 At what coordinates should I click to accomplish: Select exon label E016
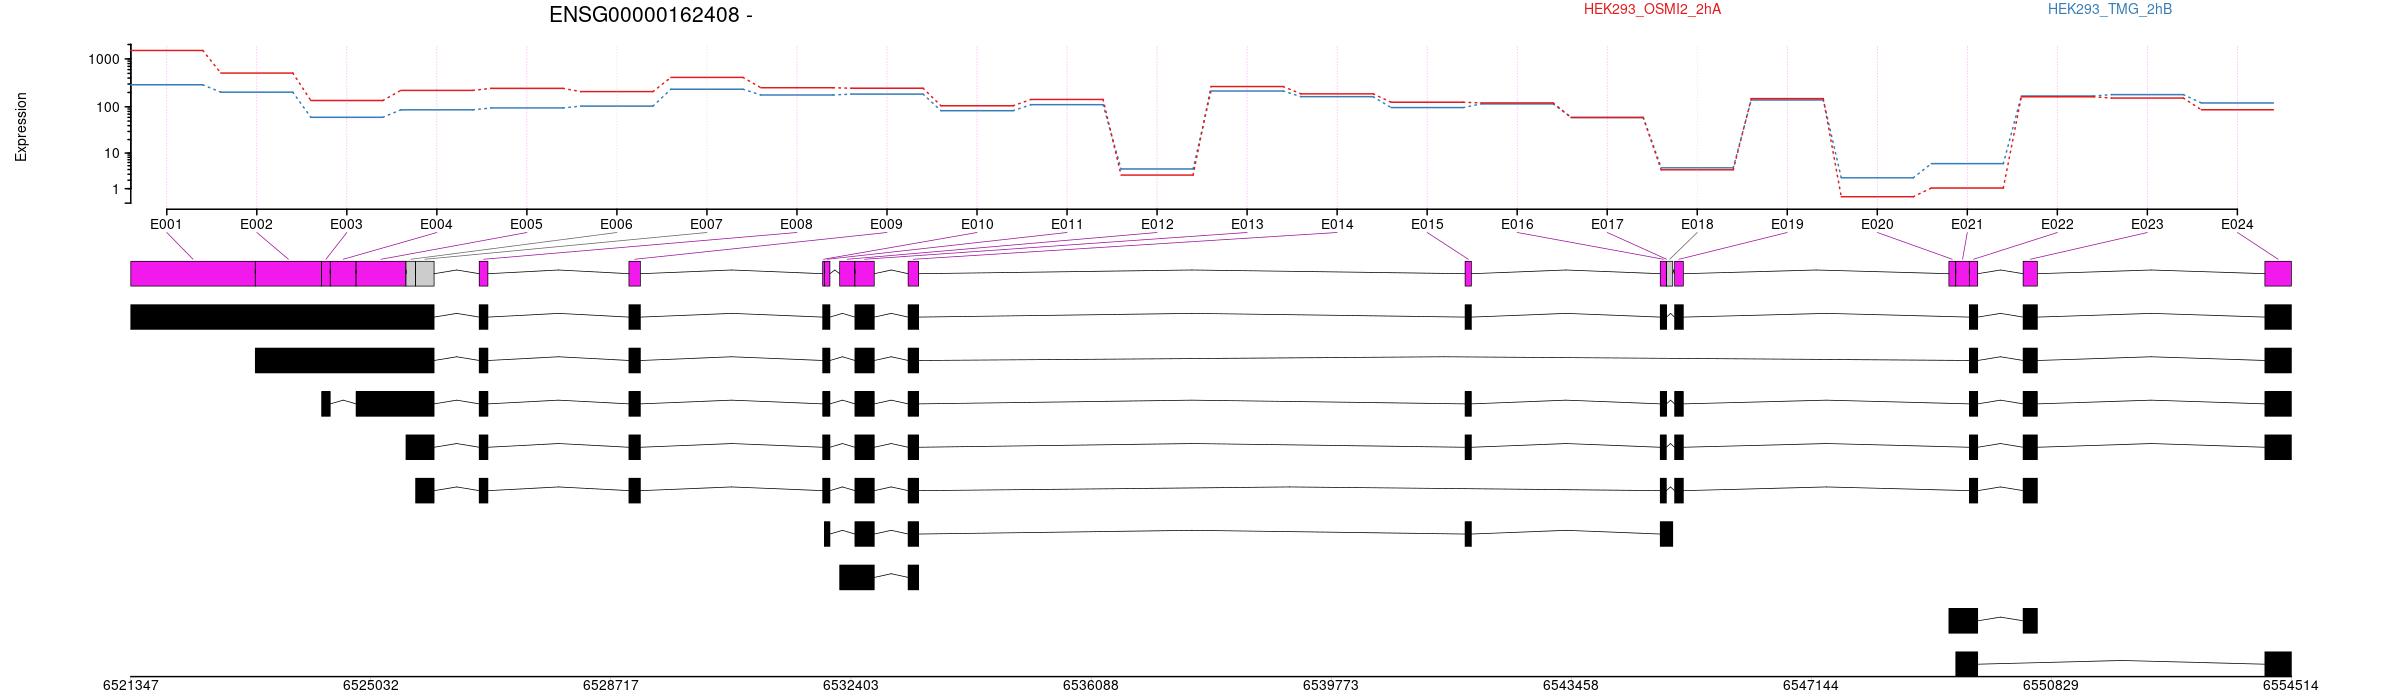pos(1517,225)
